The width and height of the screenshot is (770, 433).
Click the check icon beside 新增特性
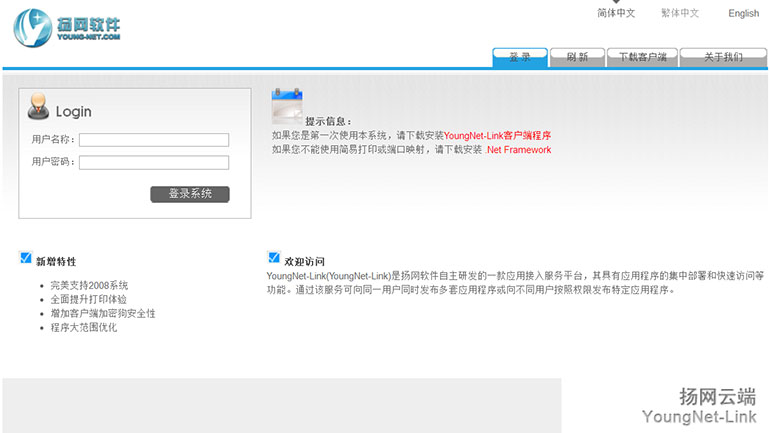click(x=26, y=259)
